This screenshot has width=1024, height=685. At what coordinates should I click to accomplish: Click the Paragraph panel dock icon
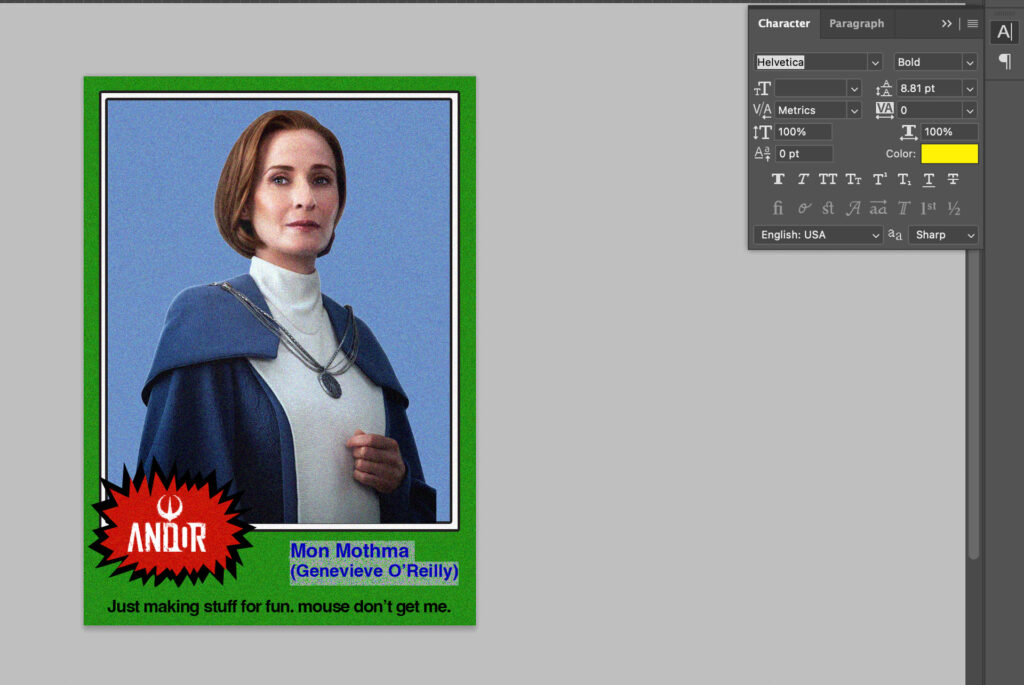coord(1004,62)
